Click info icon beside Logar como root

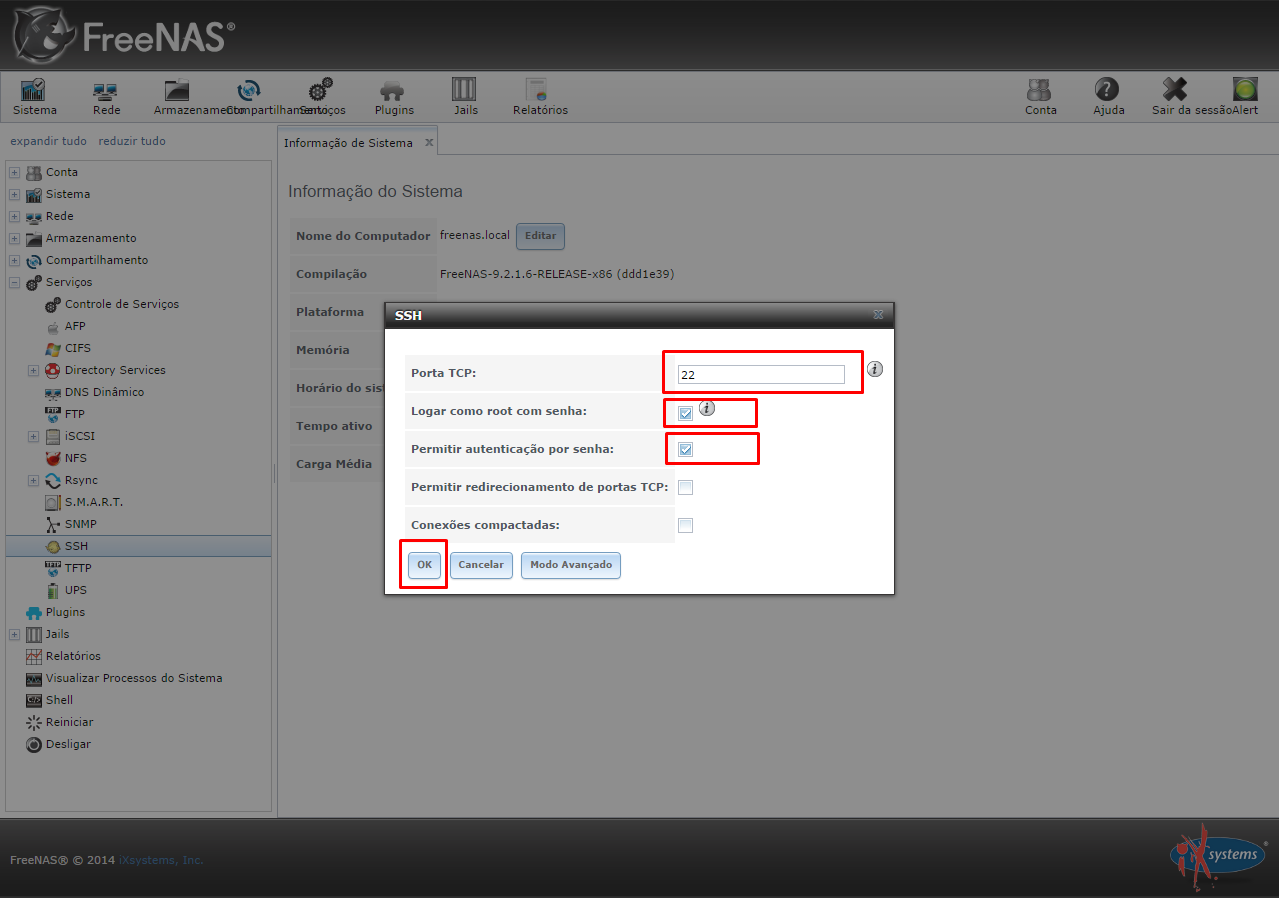(706, 407)
